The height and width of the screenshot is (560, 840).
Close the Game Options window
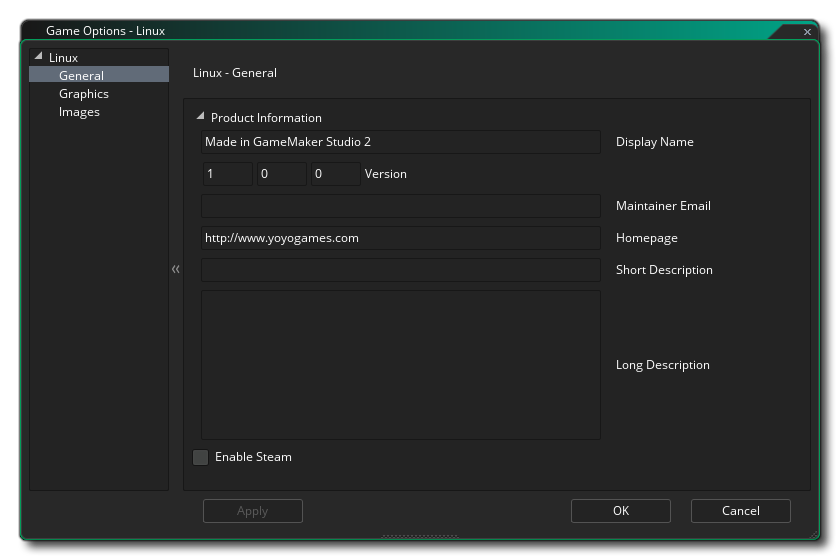pyautogui.click(x=807, y=32)
